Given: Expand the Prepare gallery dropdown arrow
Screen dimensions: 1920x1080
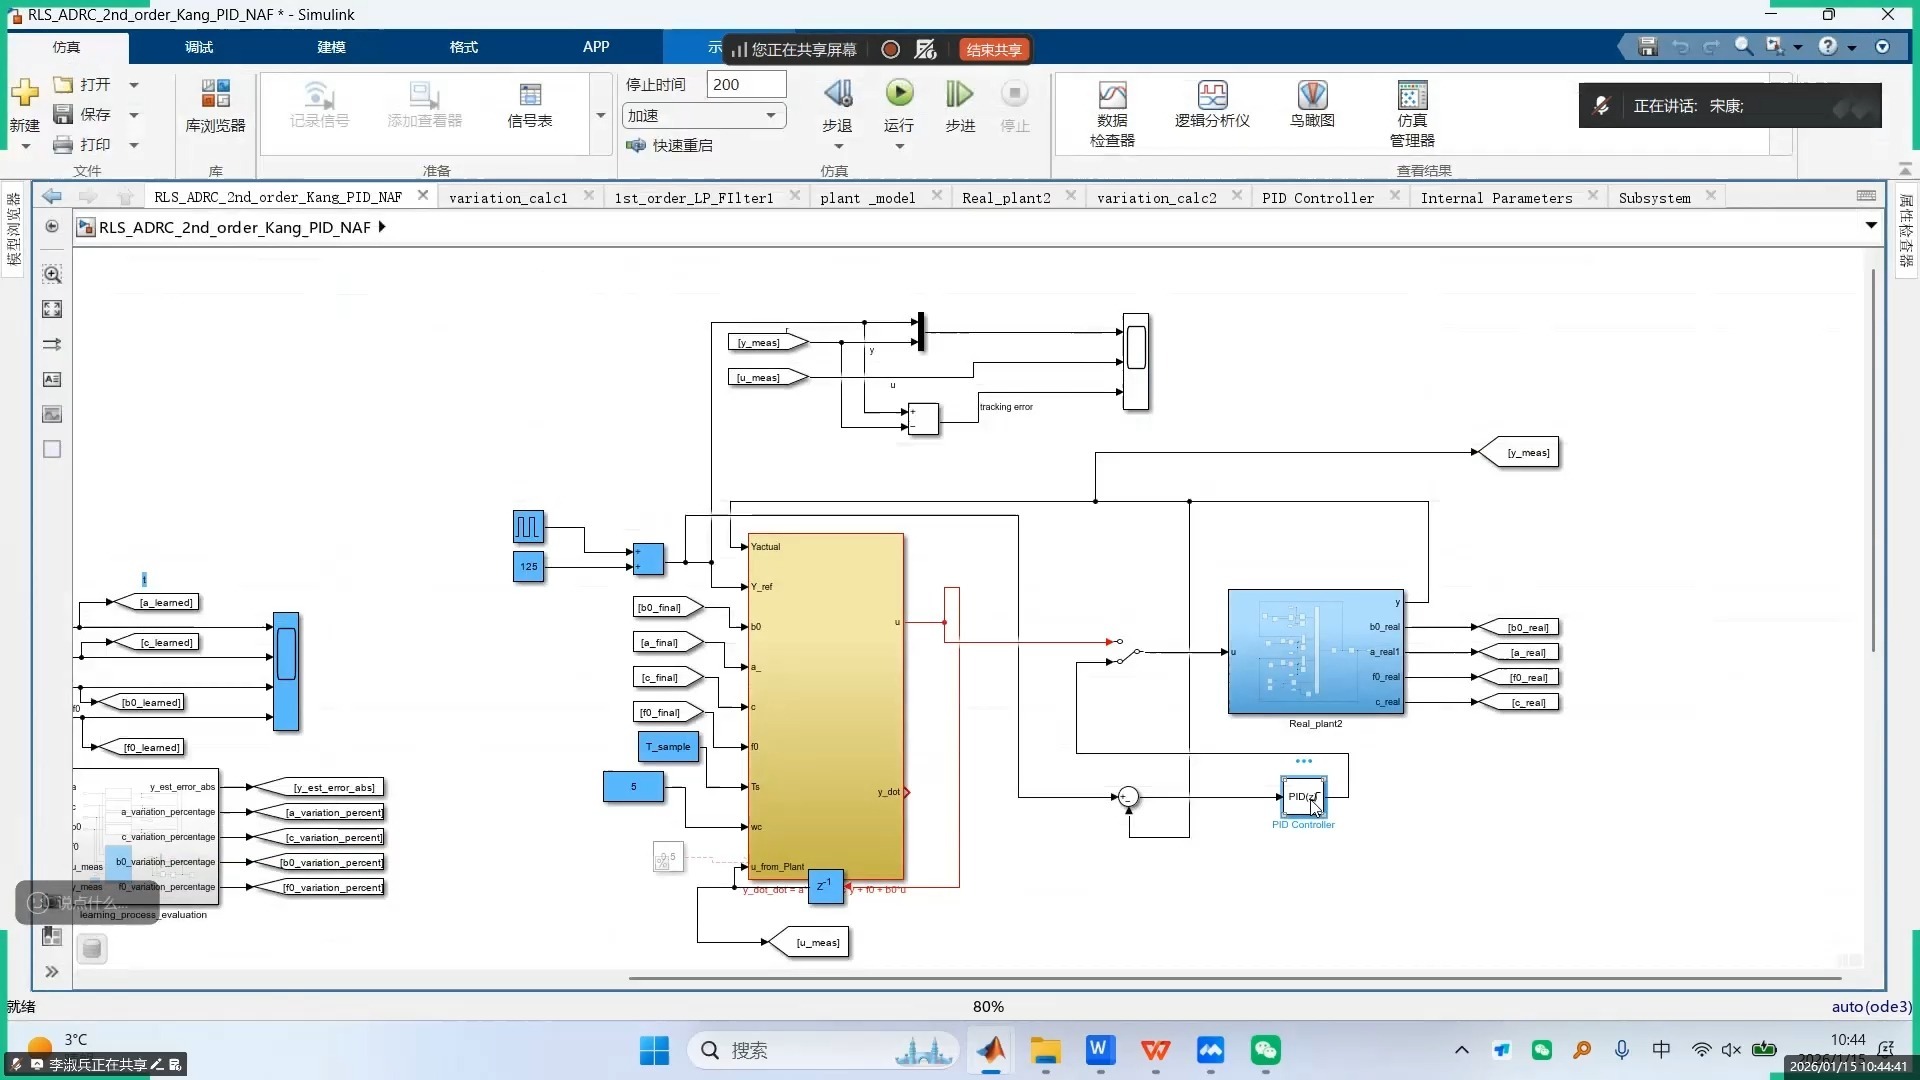Looking at the screenshot, I should click(601, 116).
